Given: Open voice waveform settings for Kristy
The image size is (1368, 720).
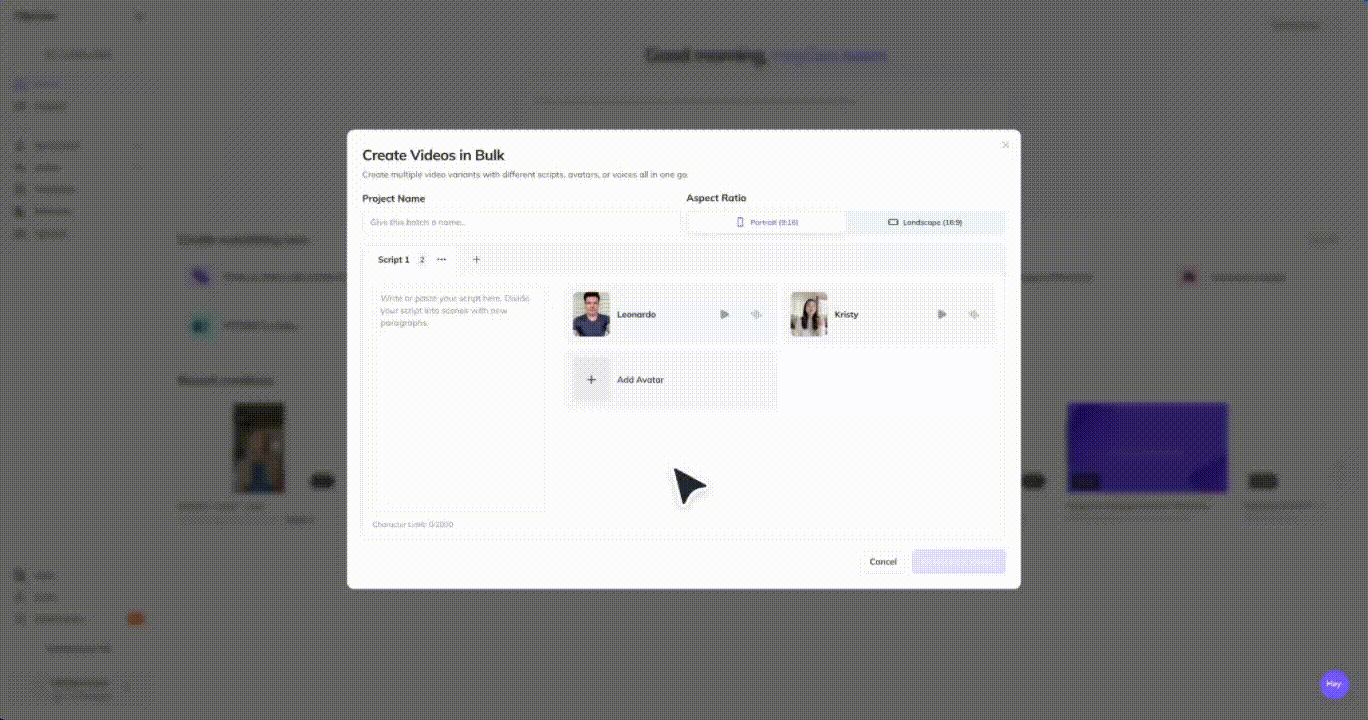Looking at the screenshot, I should tap(973, 314).
